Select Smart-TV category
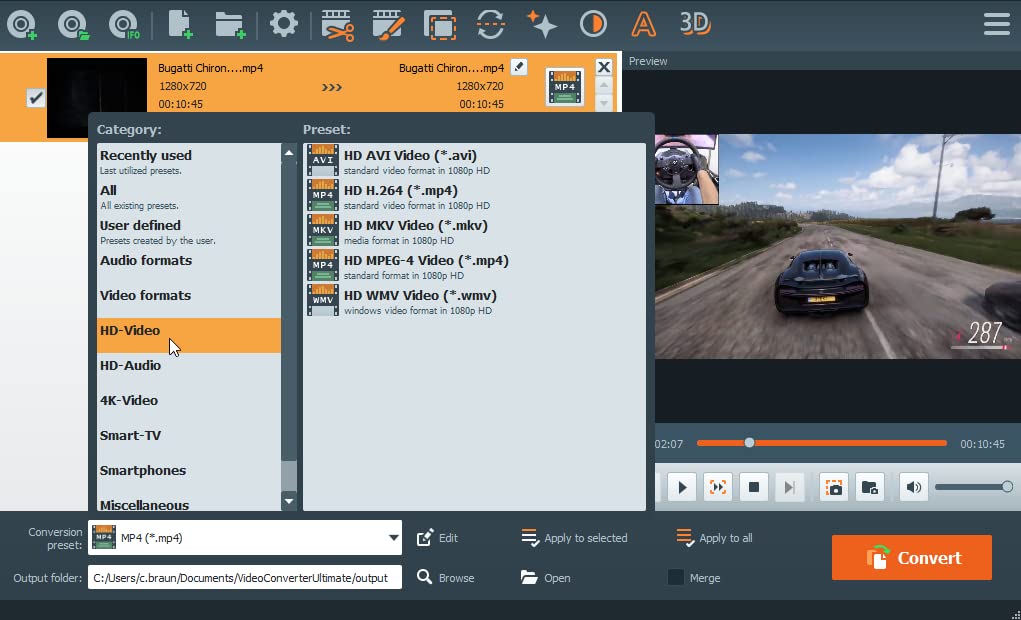This screenshot has width=1021, height=620. tap(189, 441)
